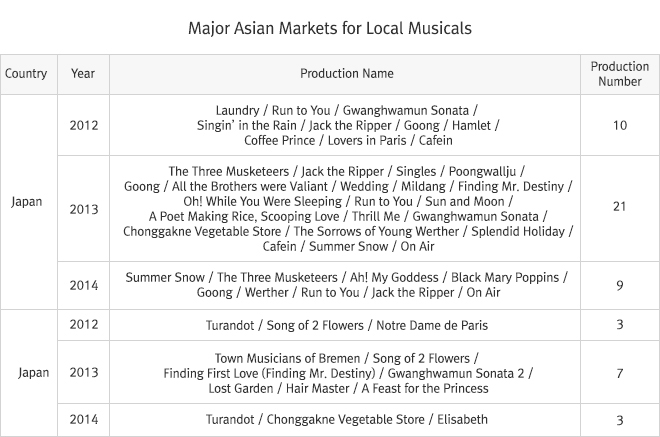Select the Country column header

coord(26,74)
